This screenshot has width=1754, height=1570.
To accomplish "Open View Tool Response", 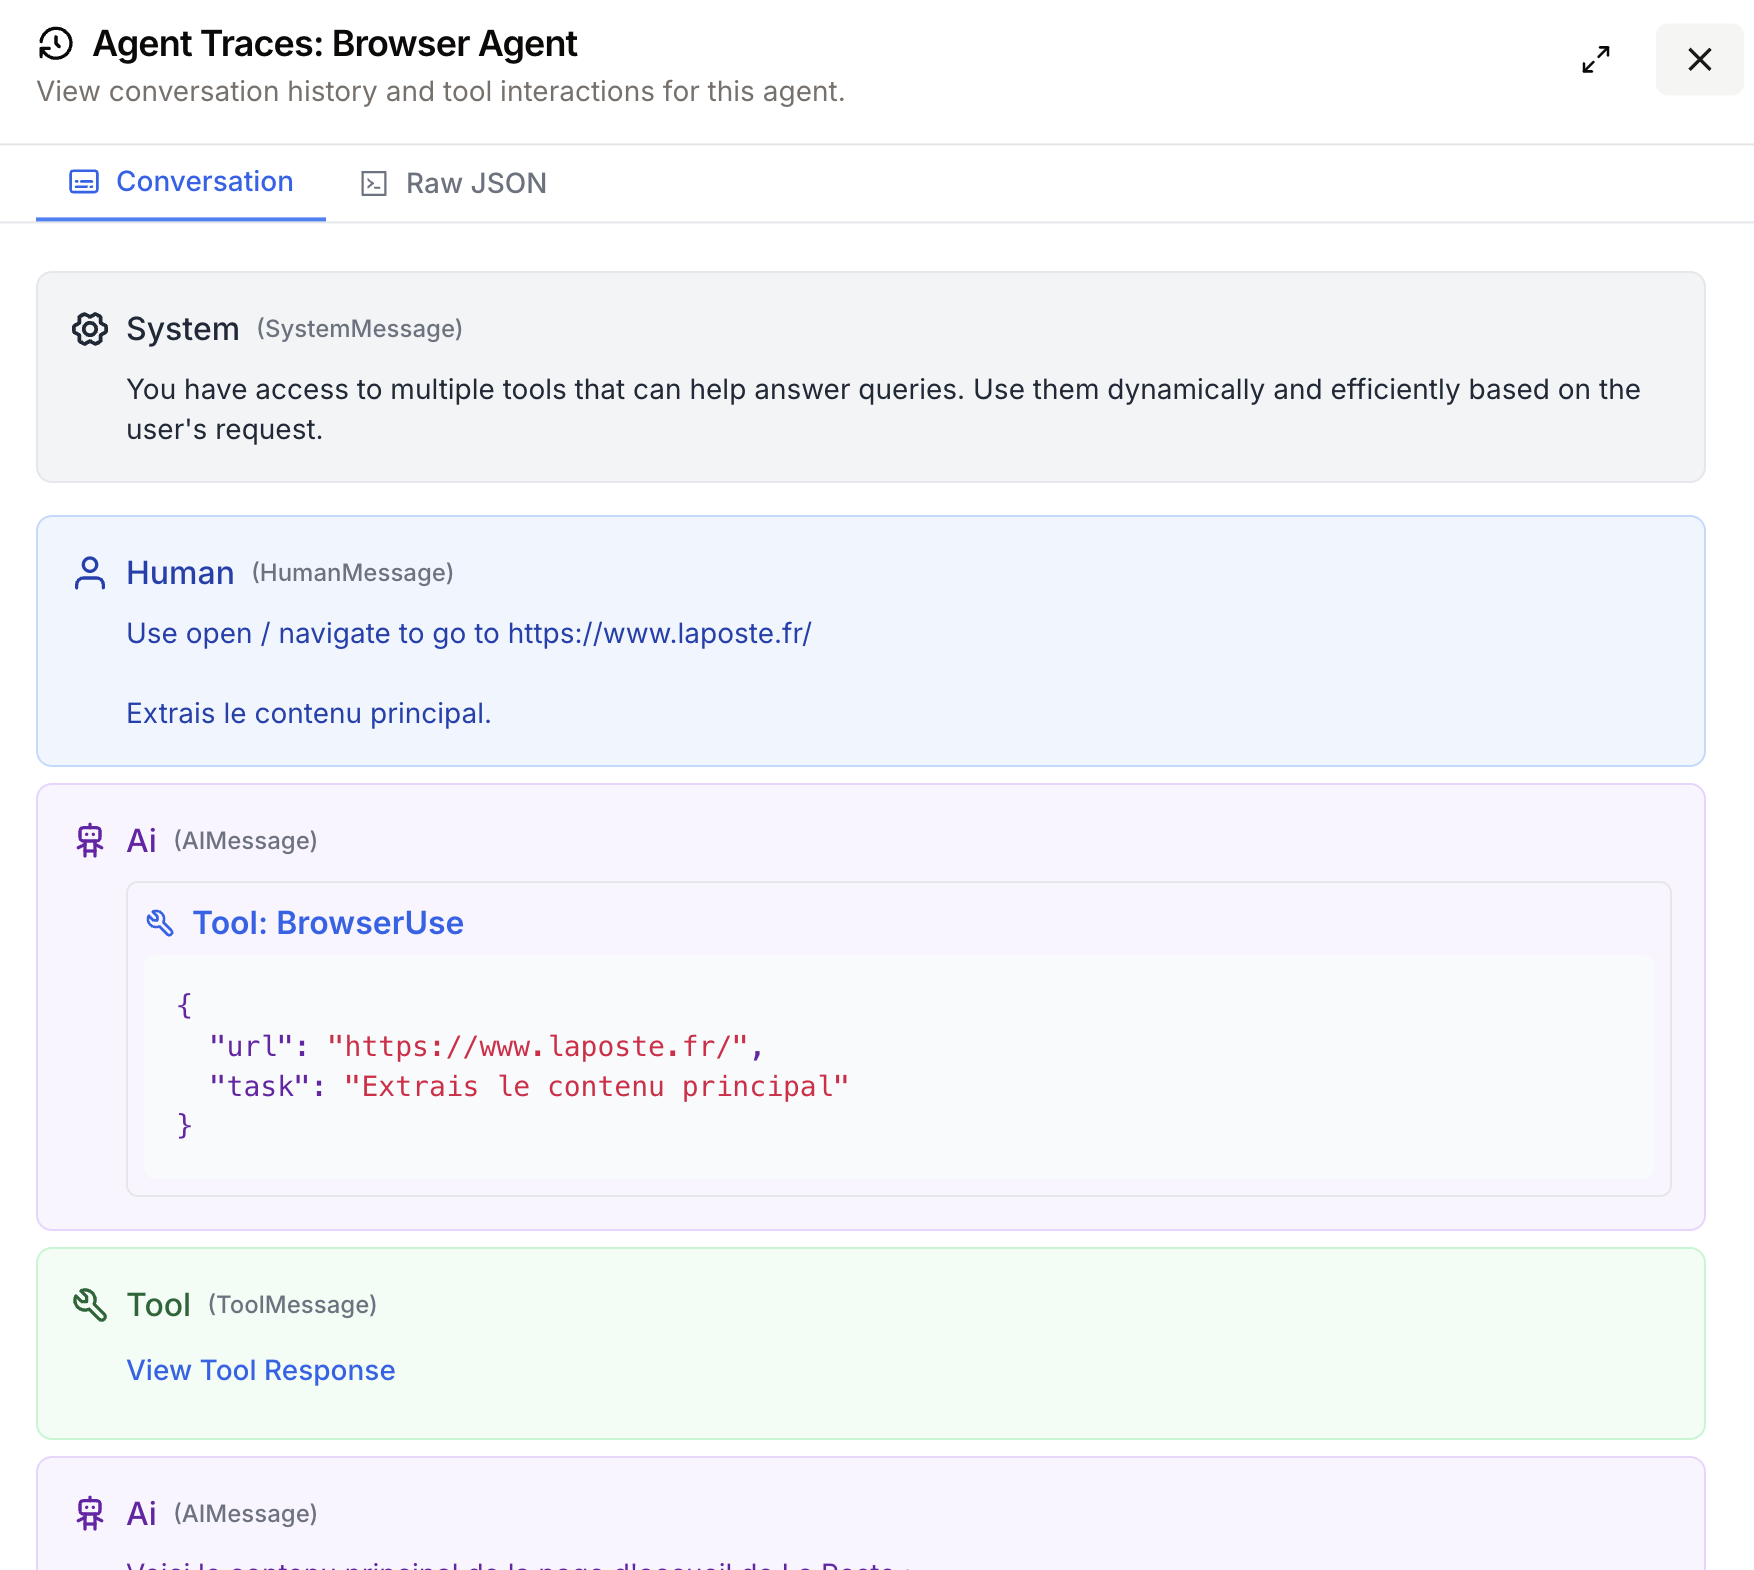I will tap(260, 1370).
